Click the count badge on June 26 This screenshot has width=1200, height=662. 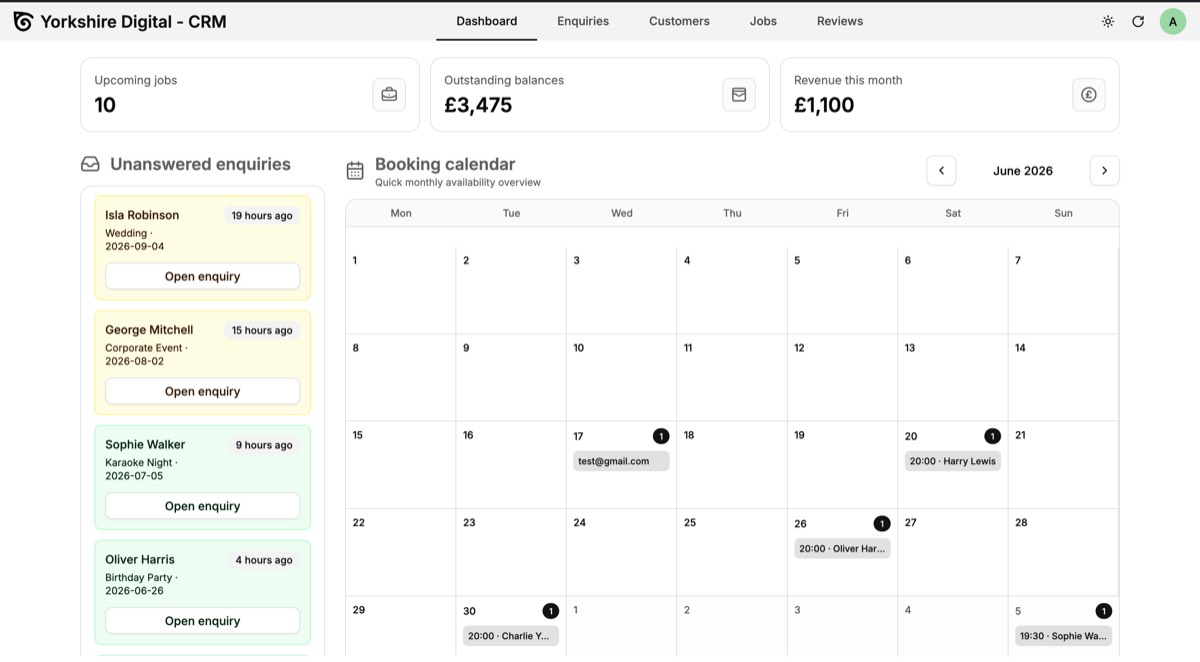[882, 523]
